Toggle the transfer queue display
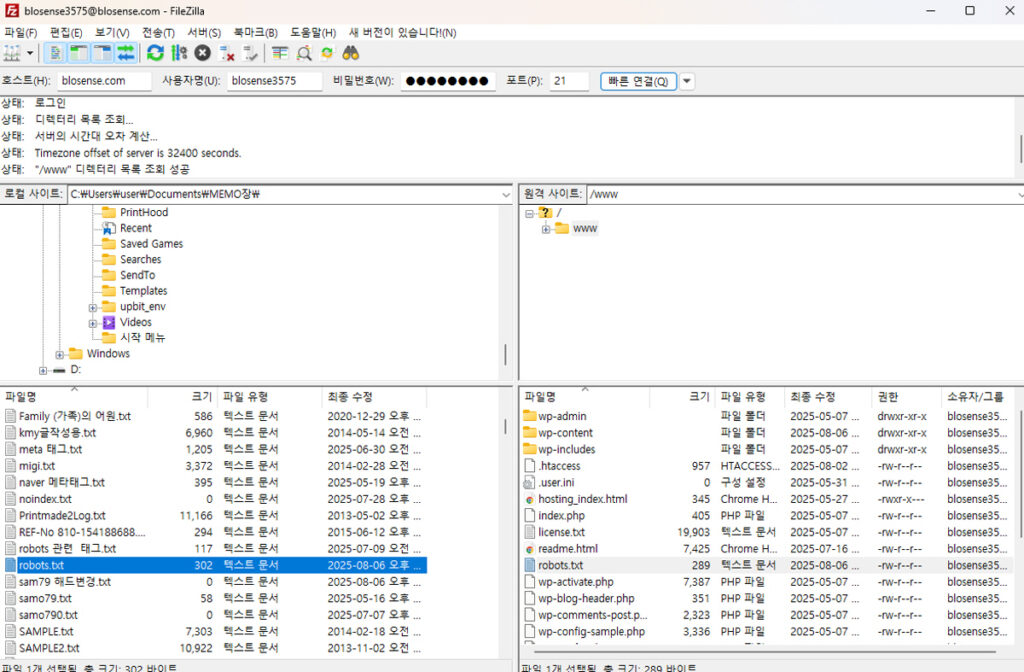1024x672 pixels. pyautogui.click(x=126, y=54)
